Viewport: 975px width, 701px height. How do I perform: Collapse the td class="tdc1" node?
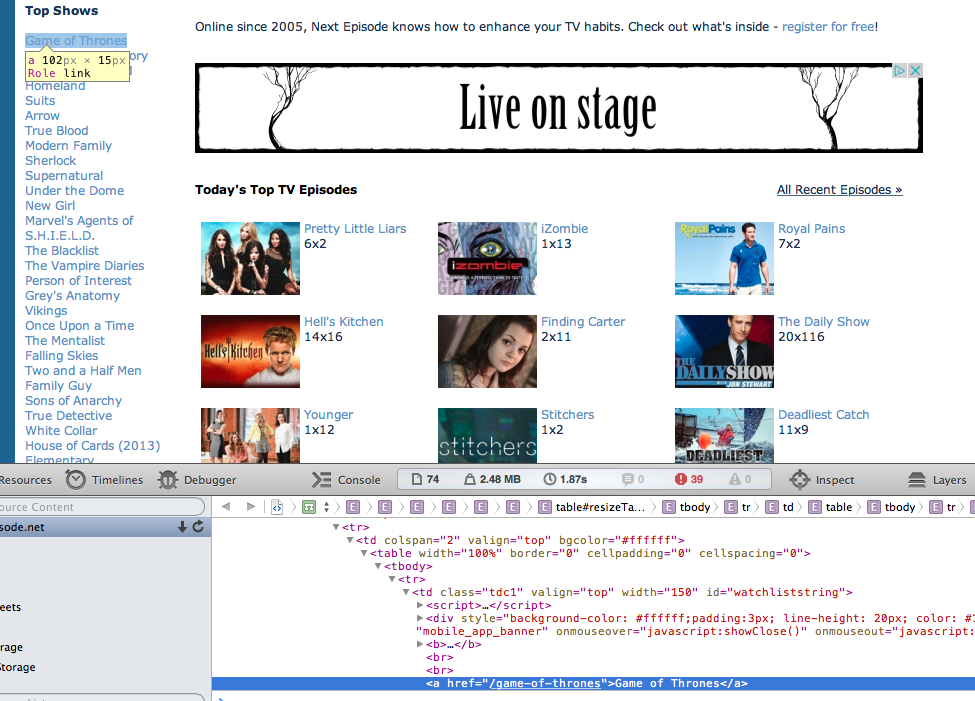coord(405,592)
